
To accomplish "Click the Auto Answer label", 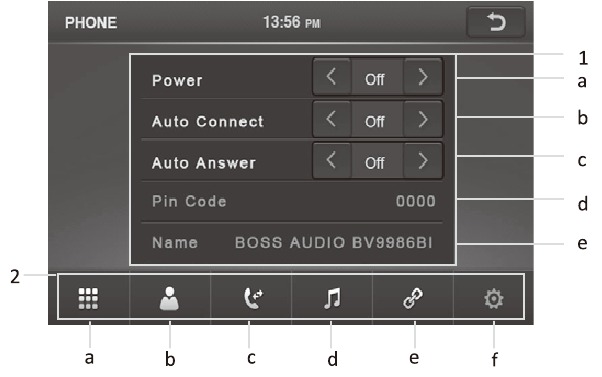I will click(203, 163).
